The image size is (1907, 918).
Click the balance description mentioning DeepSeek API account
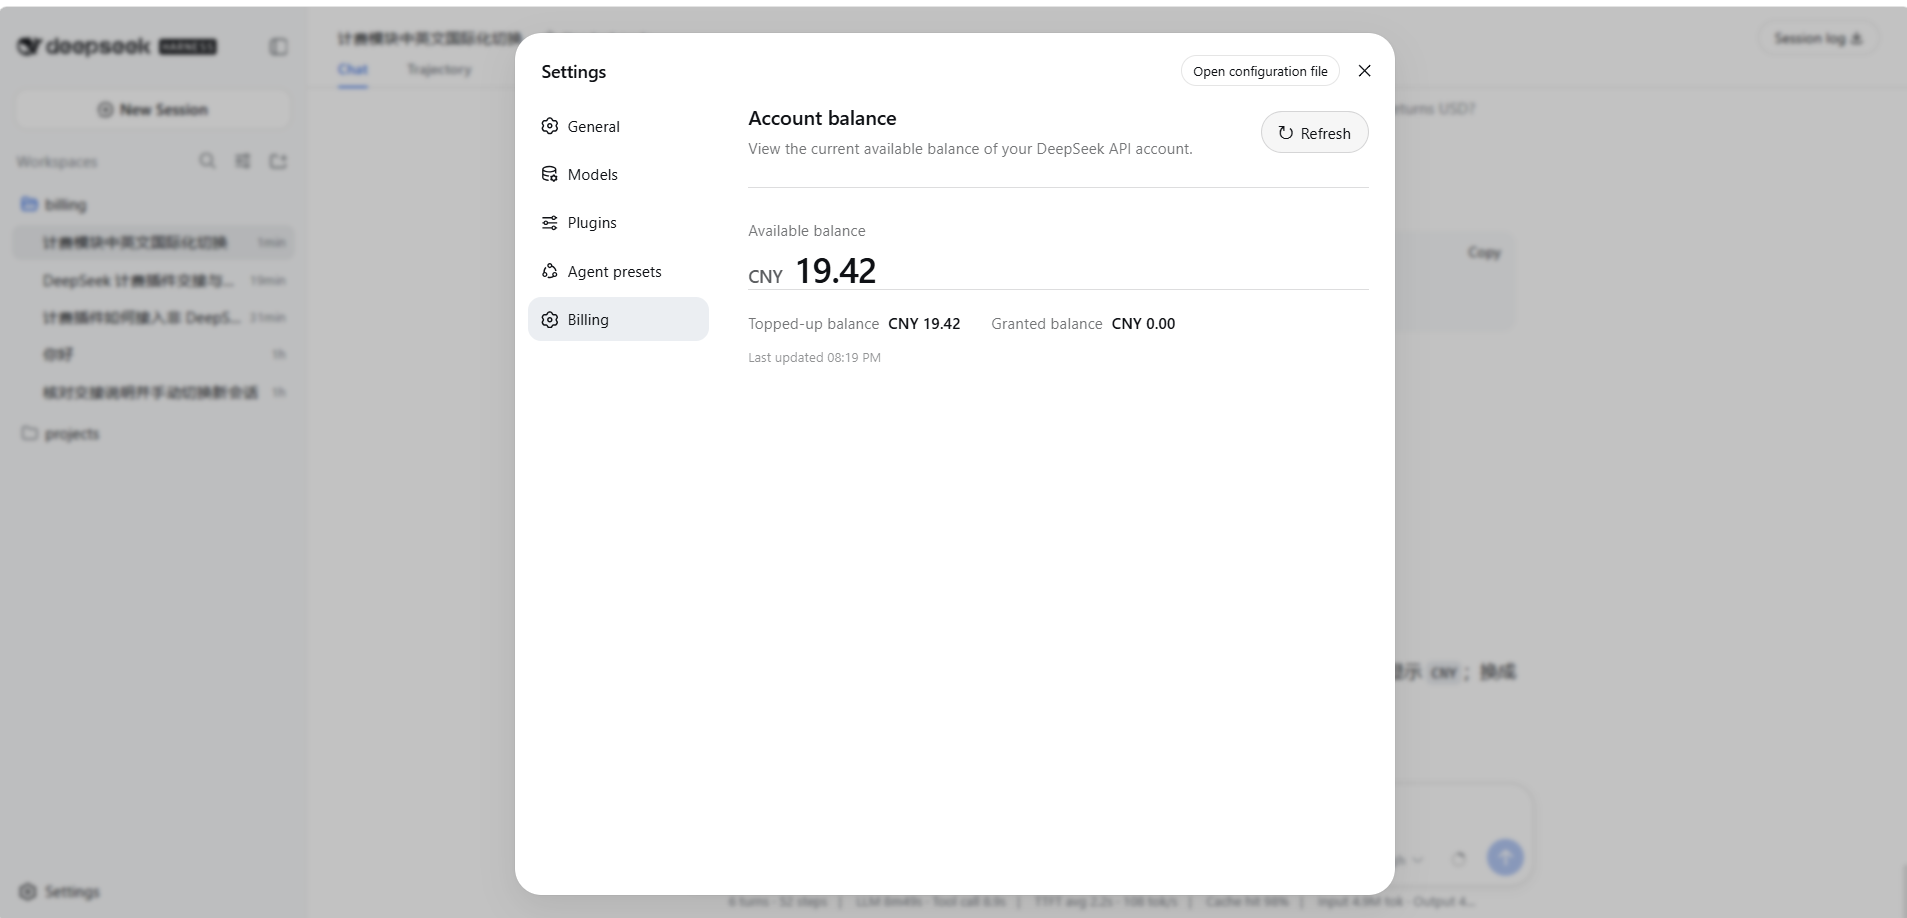pos(970,149)
